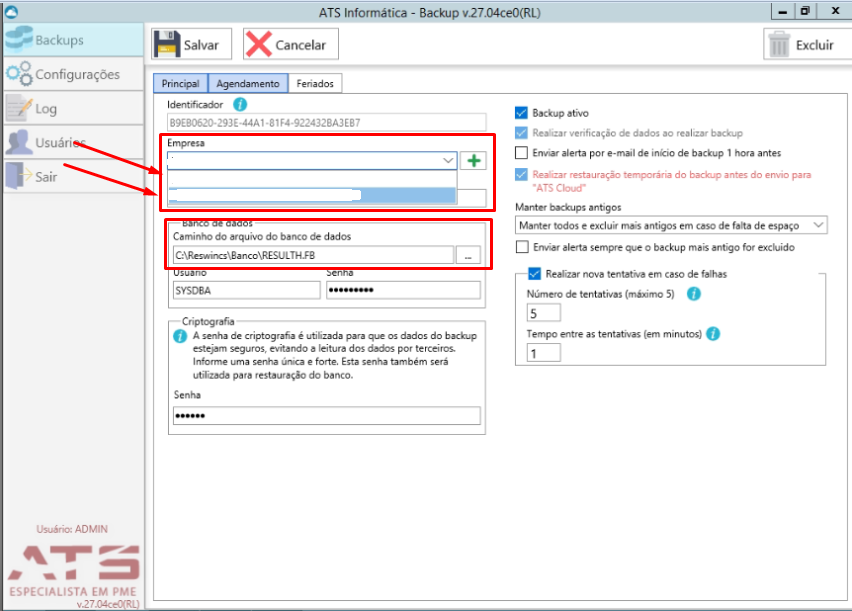
Task: Toggle Realizar nova tentativa em caso de falhas
Action: 535,274
